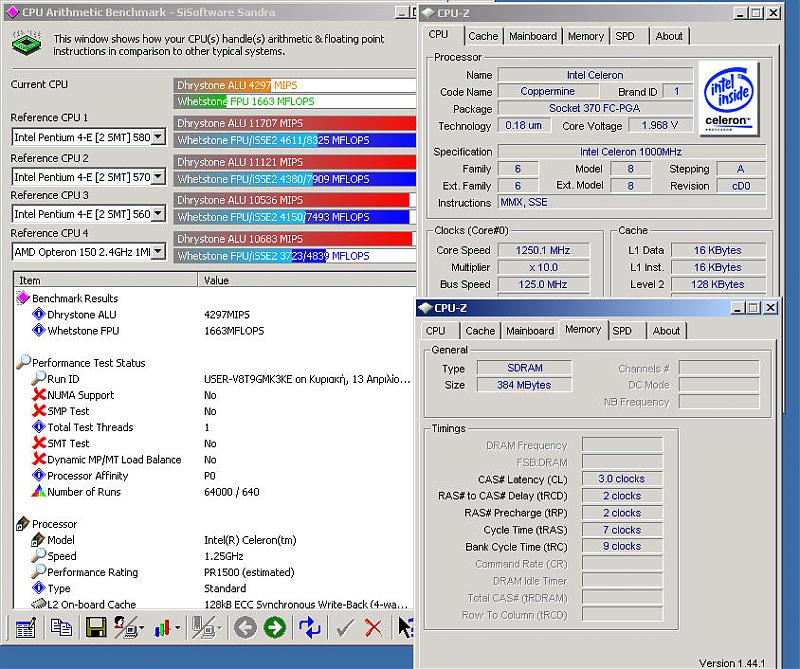Screen dimensions: 800x669
Task: Click the CAS# Latency value 3.0 clocks
Action: [622, 479]
